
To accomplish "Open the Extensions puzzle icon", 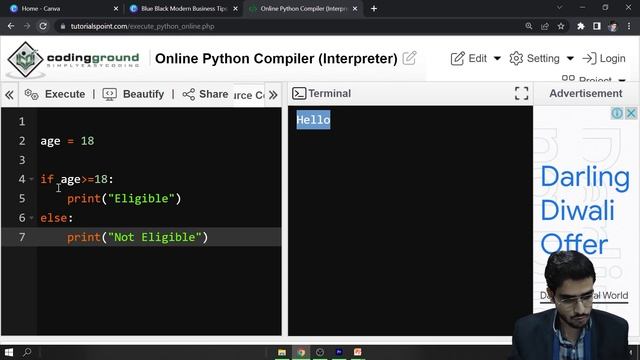I will tap(580, 26).
